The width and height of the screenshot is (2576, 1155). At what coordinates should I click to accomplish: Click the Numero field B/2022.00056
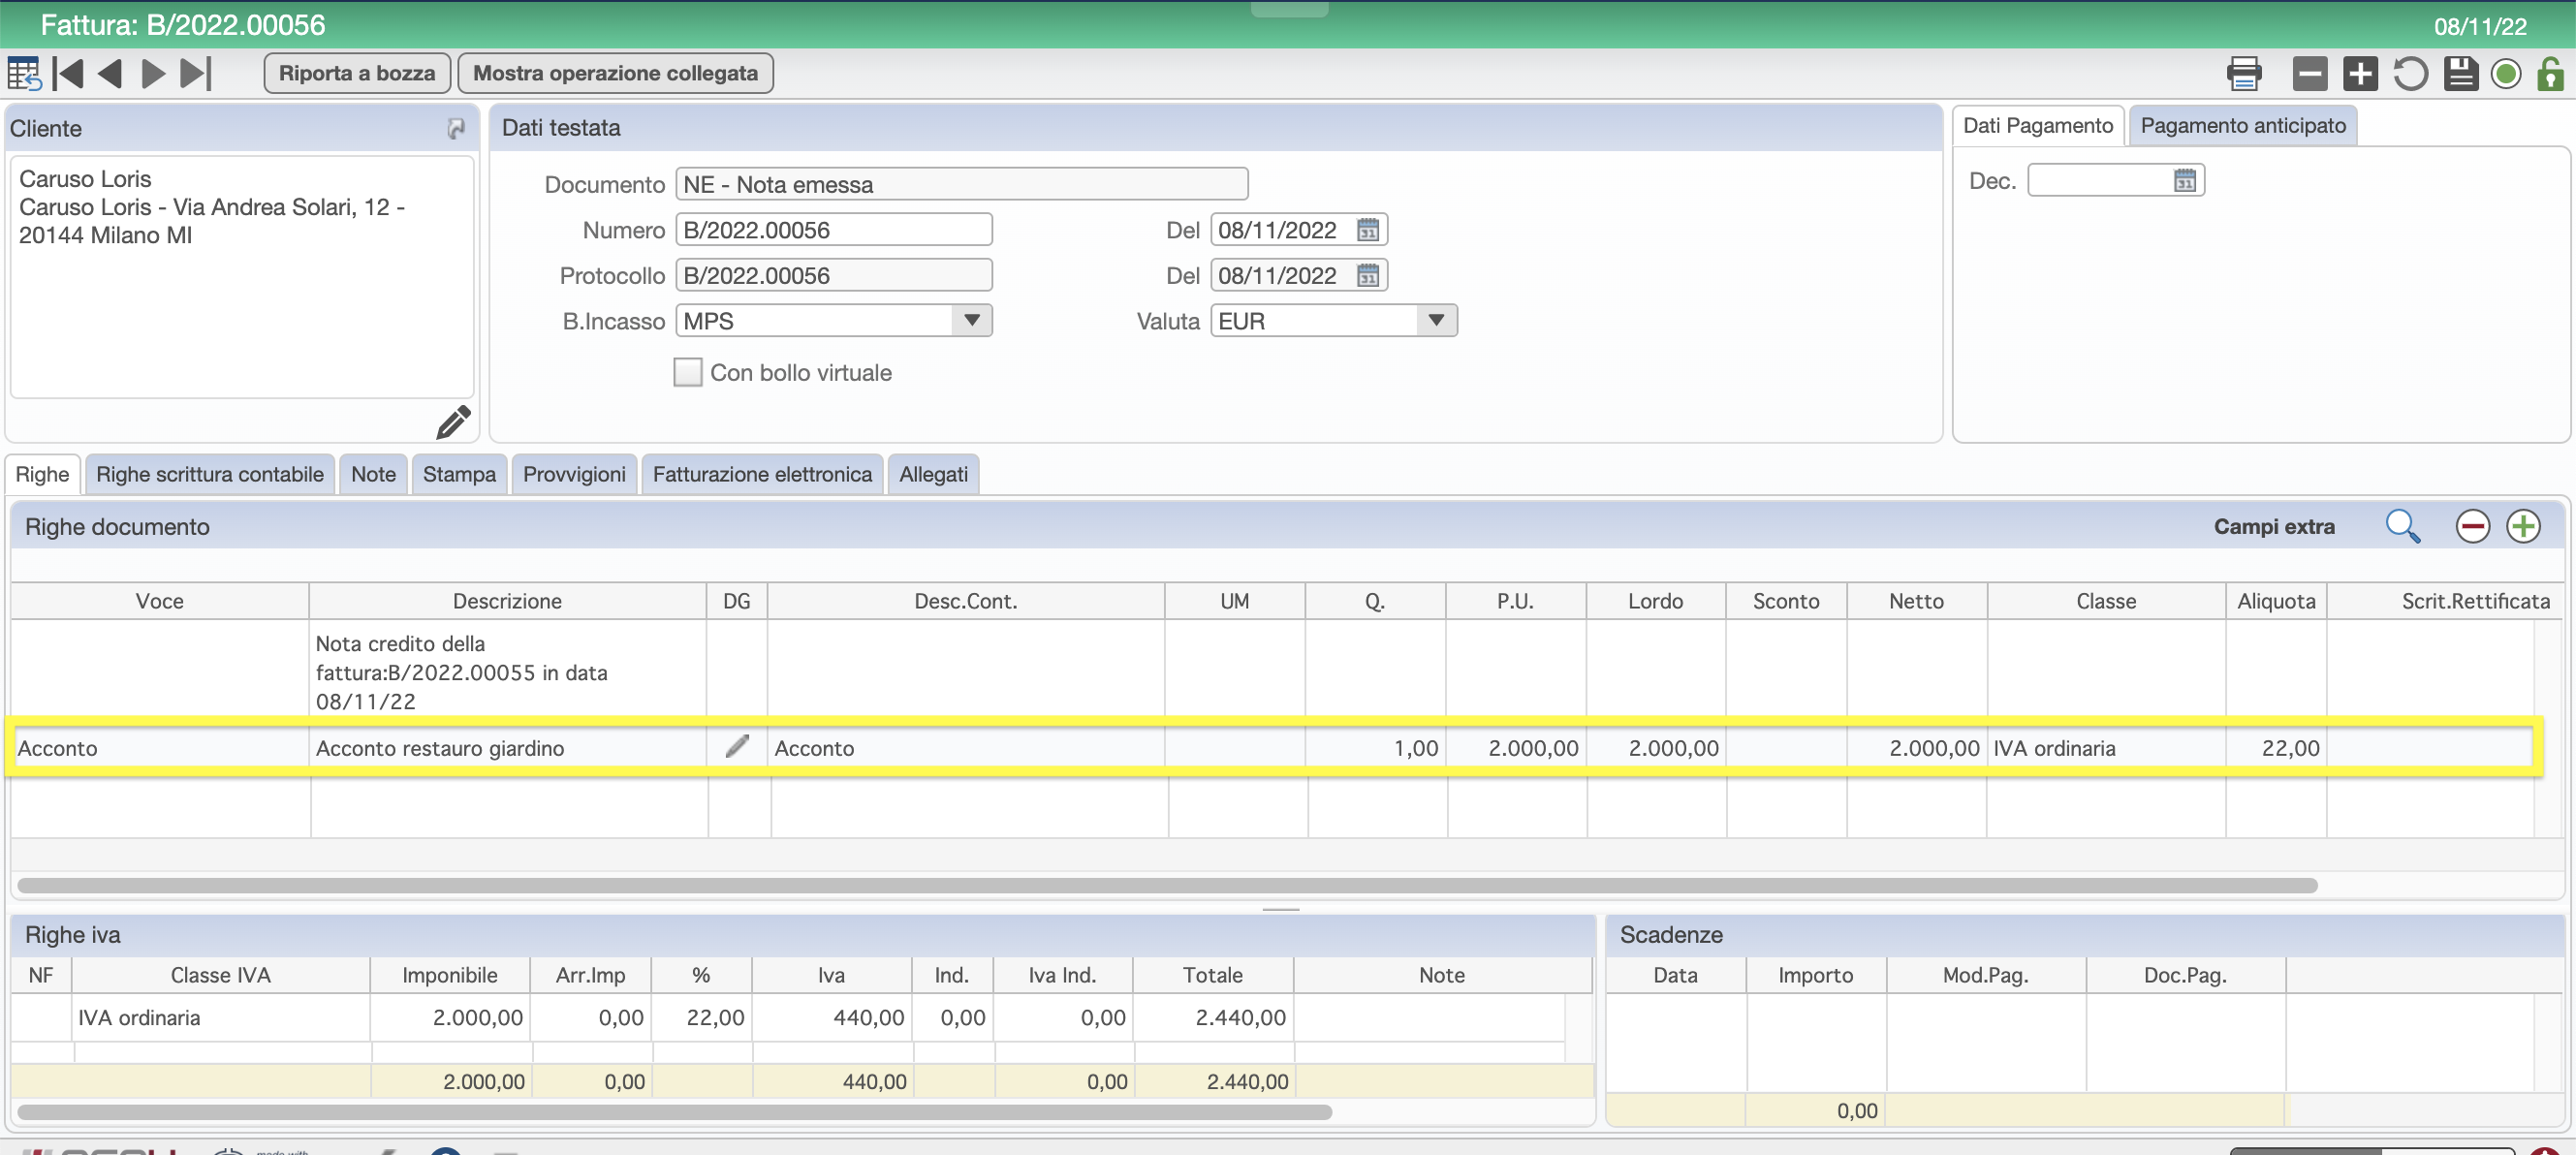click(833, 230)
